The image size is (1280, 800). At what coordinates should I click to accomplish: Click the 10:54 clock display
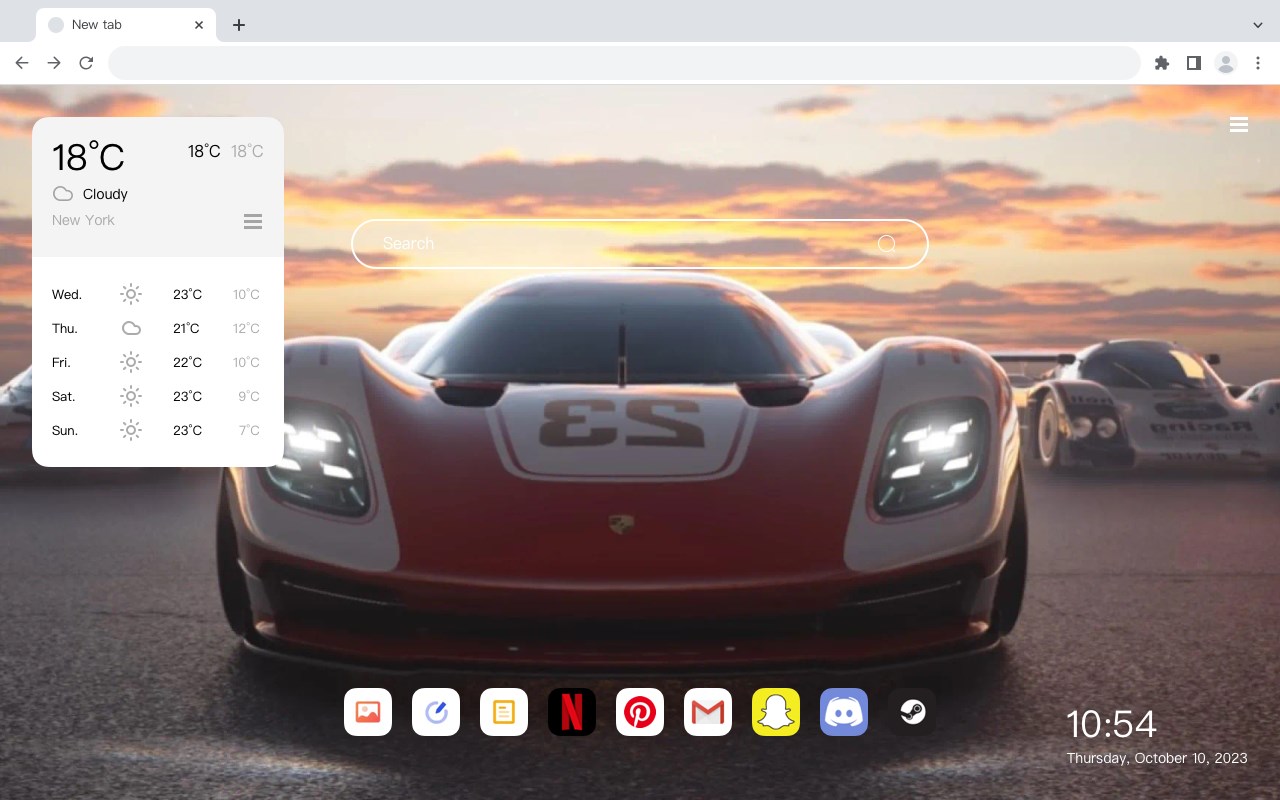coord(1111,724)
